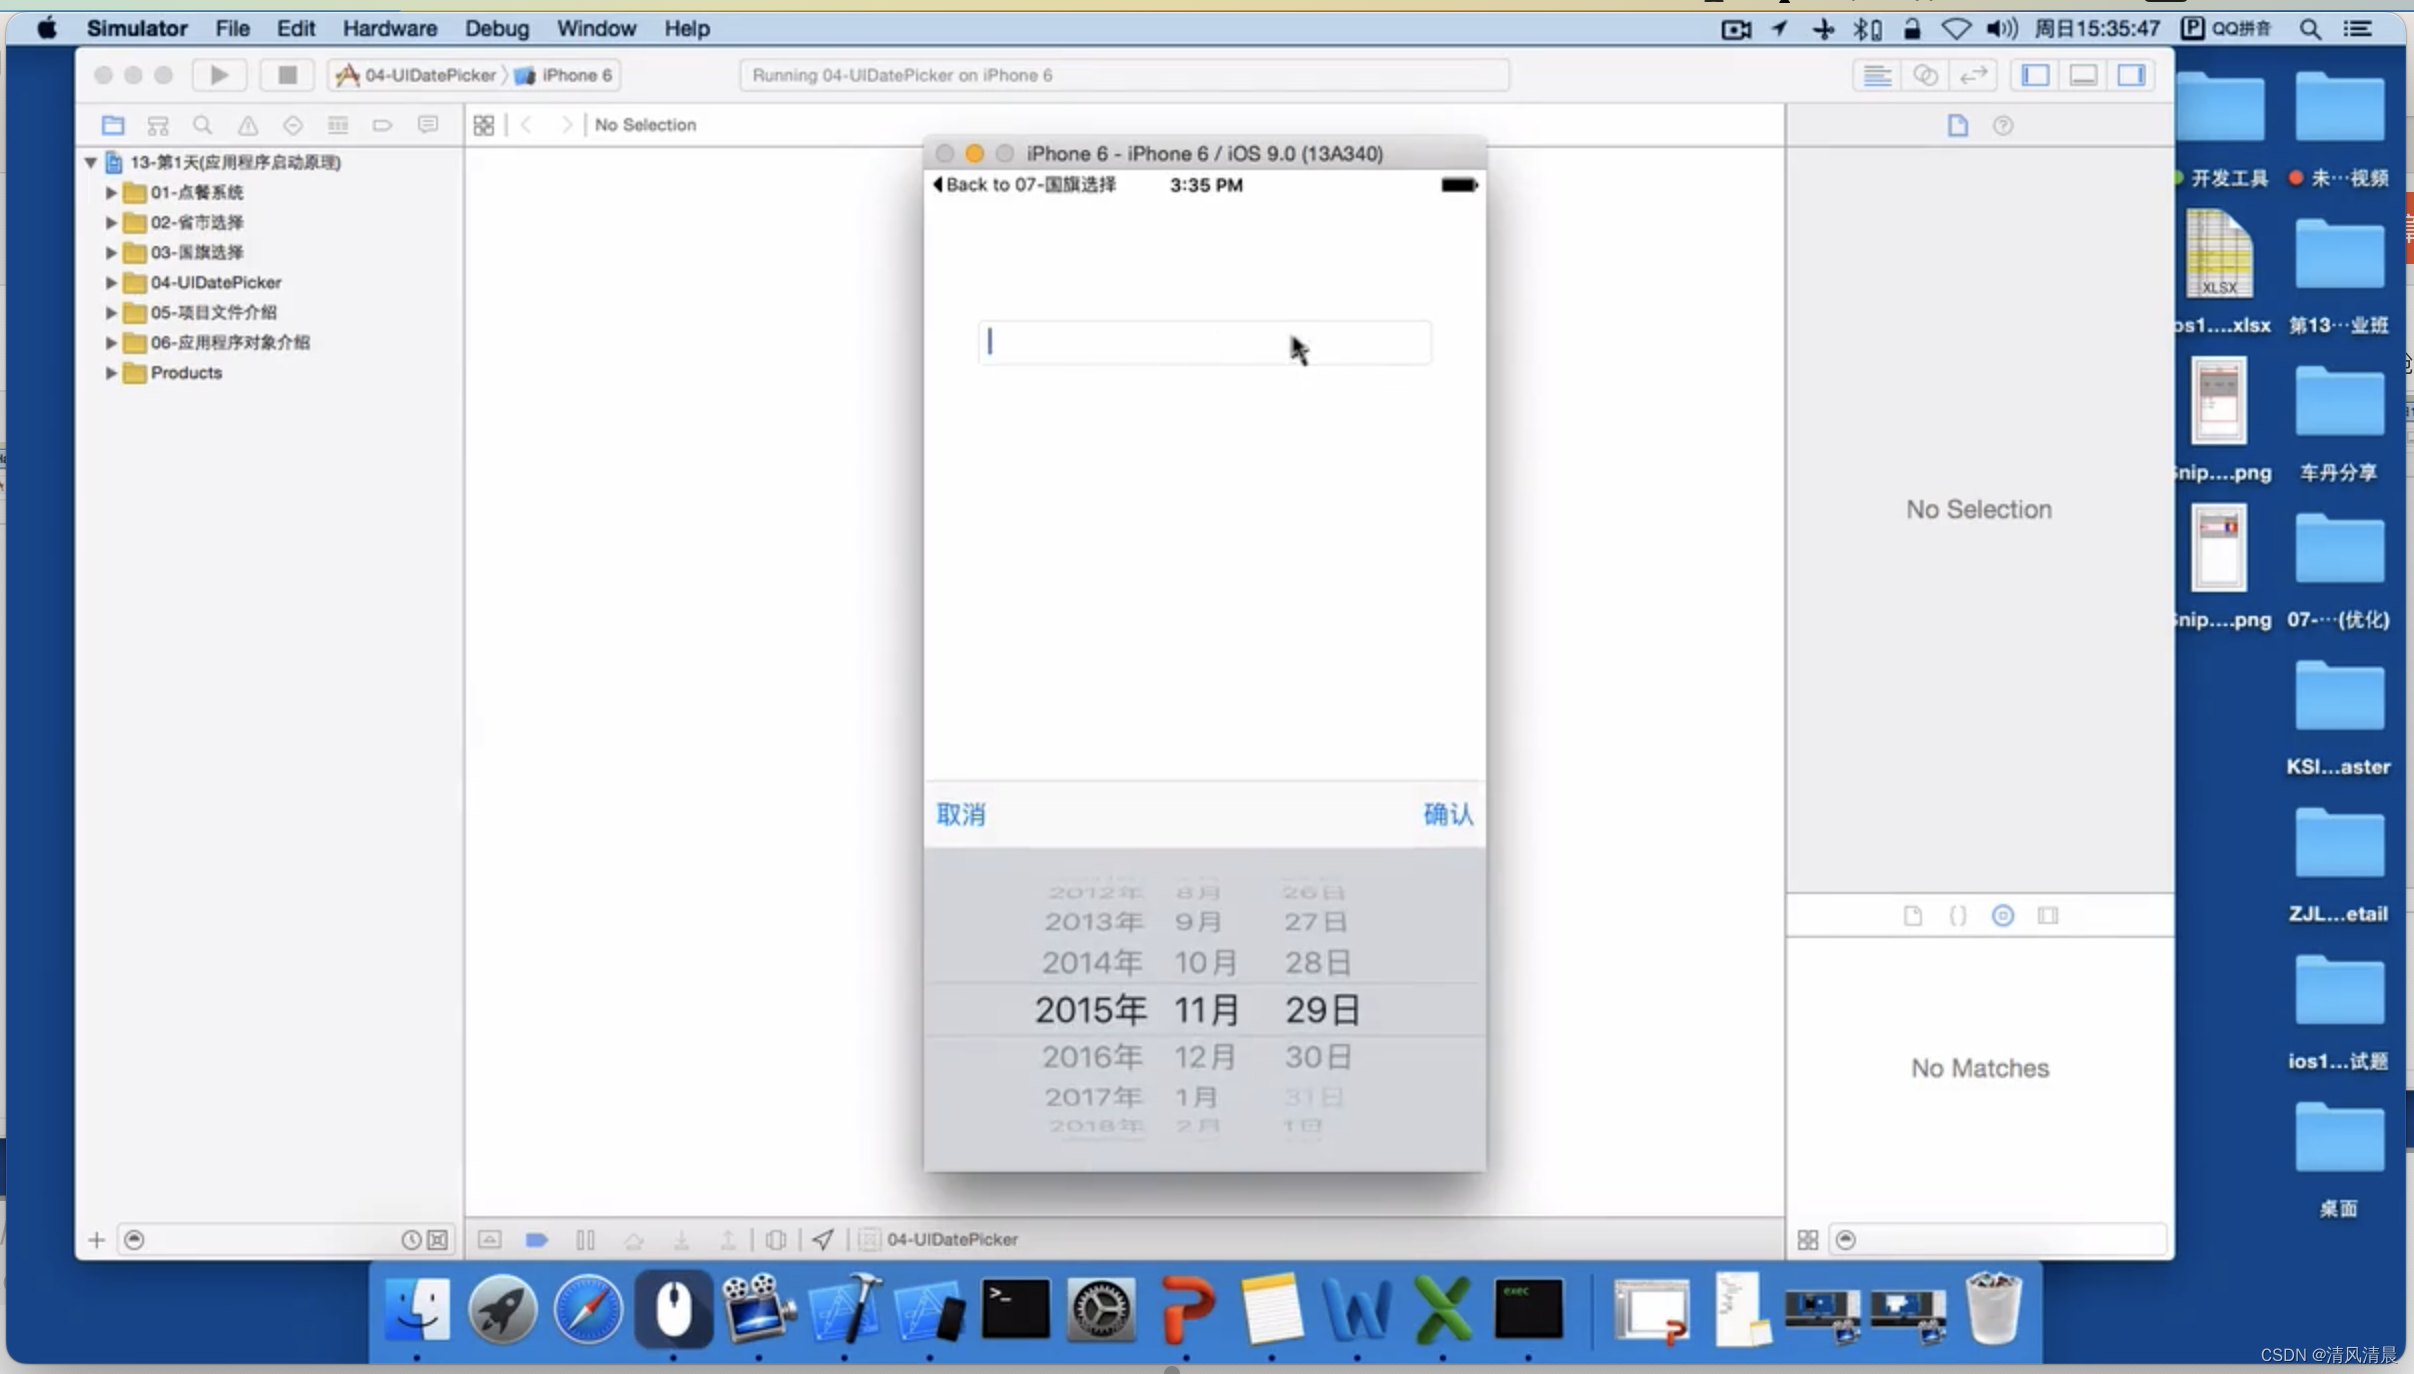
Task: Show the Standard editor
Action: coord(1877,75)
